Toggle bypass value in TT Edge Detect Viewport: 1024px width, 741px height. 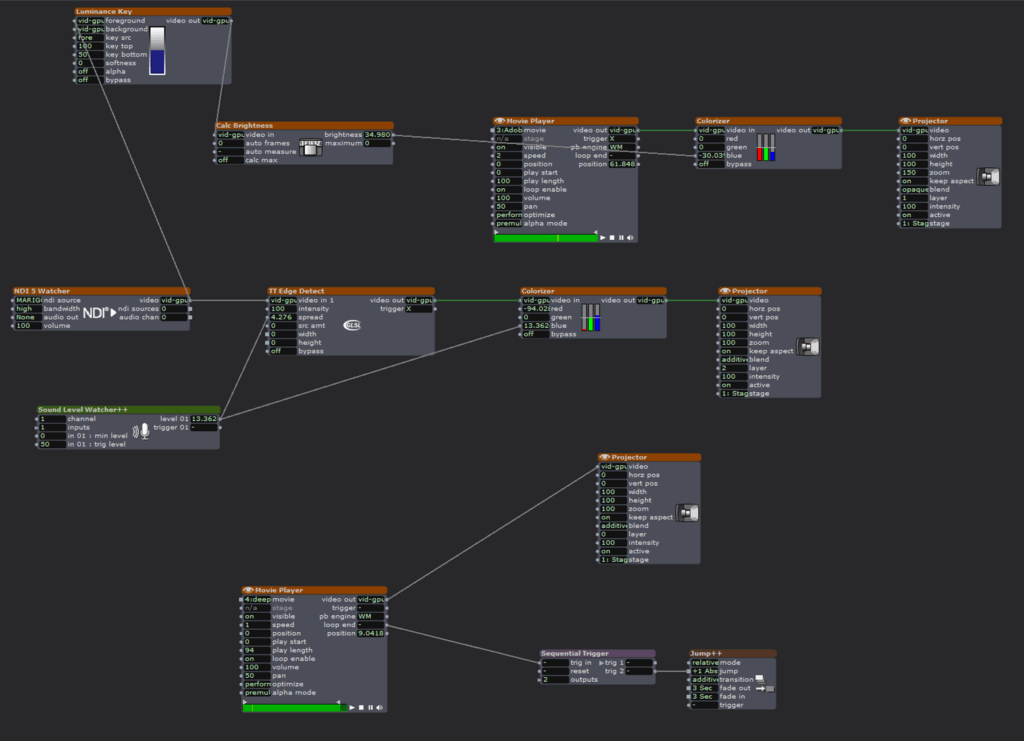[283, 351]
